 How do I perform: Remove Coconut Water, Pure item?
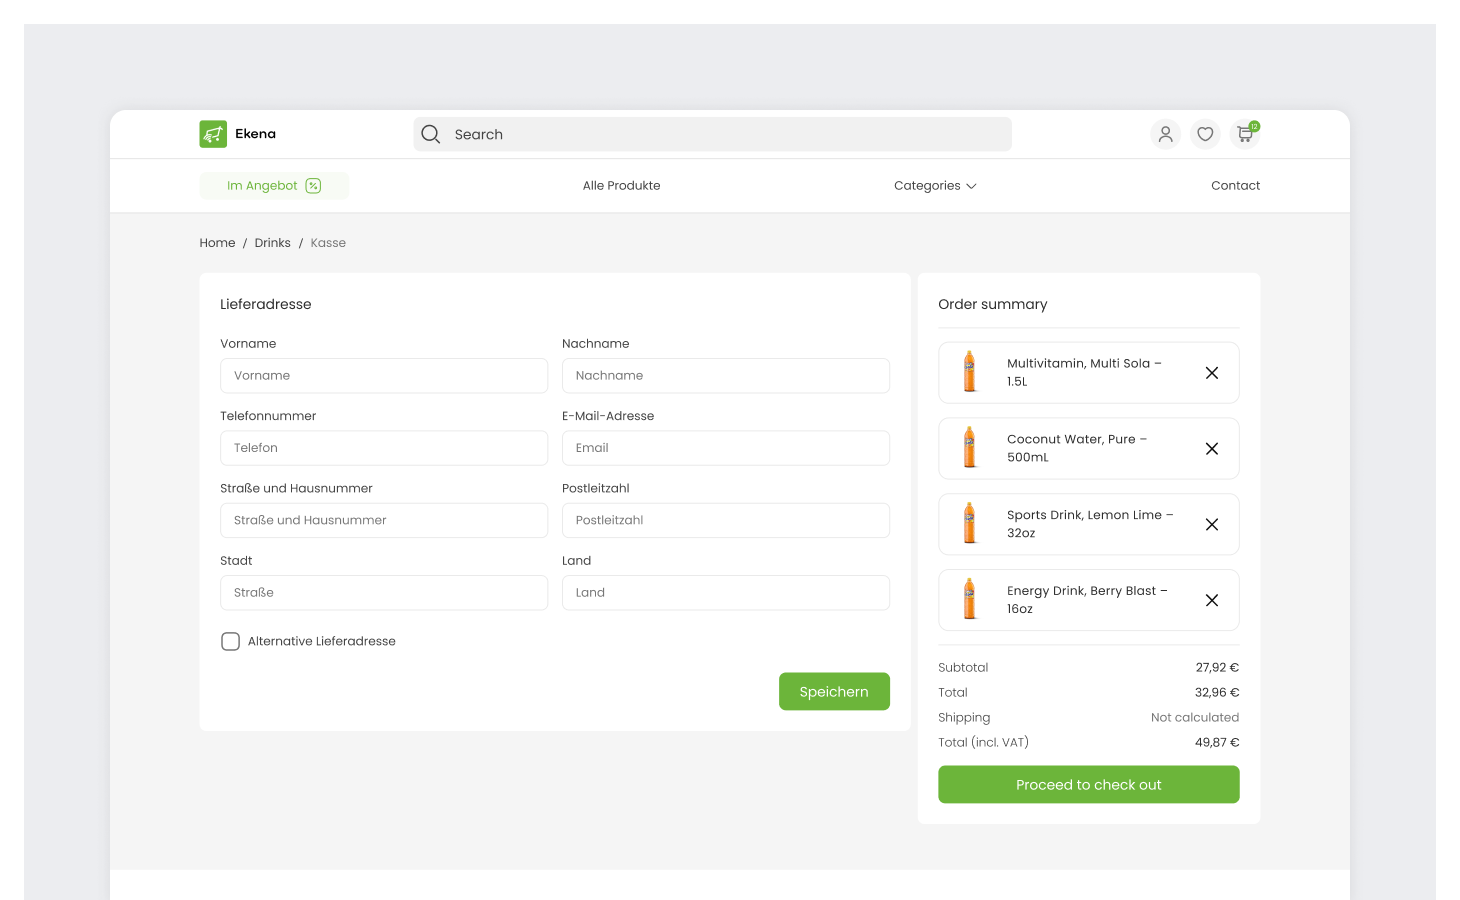coord(1211,449)
